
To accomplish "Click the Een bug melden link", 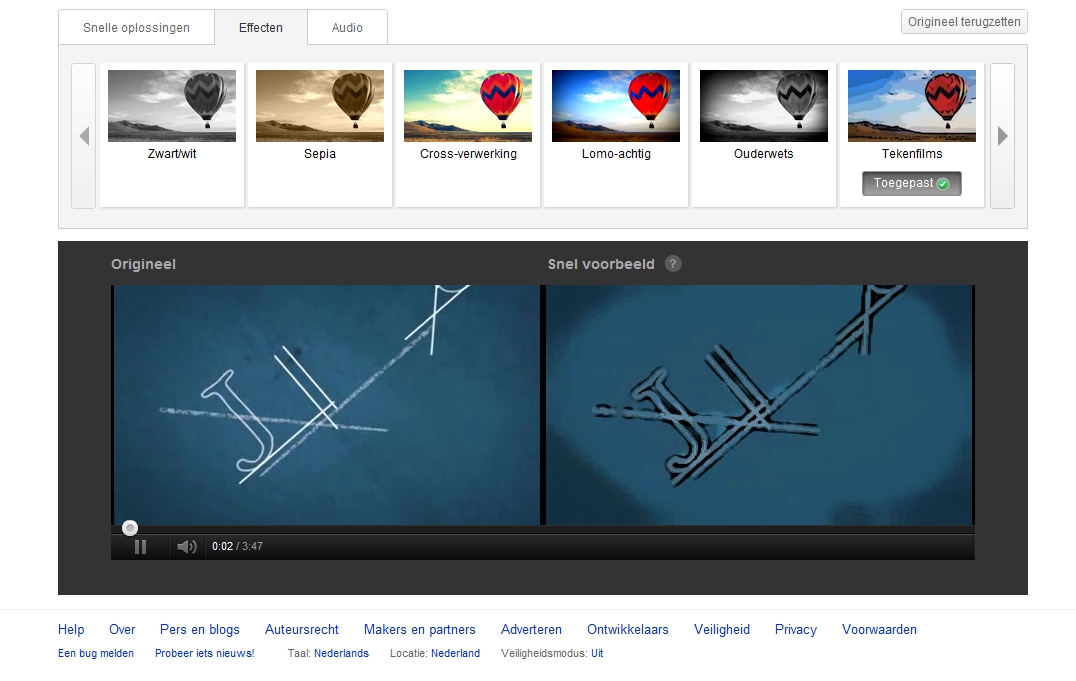I will pos(96,654).
